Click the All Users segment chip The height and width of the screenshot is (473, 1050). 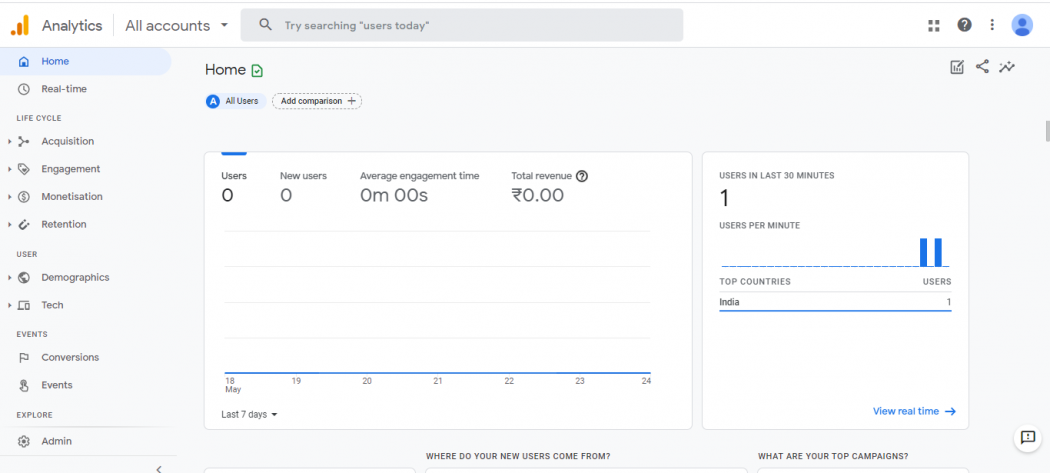click(236, 101)
